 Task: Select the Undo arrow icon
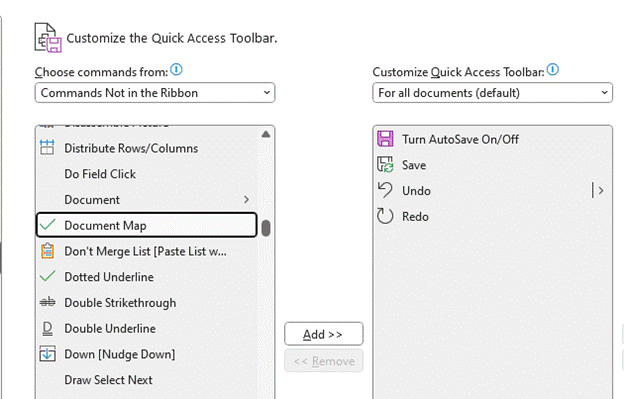point(385,190)
